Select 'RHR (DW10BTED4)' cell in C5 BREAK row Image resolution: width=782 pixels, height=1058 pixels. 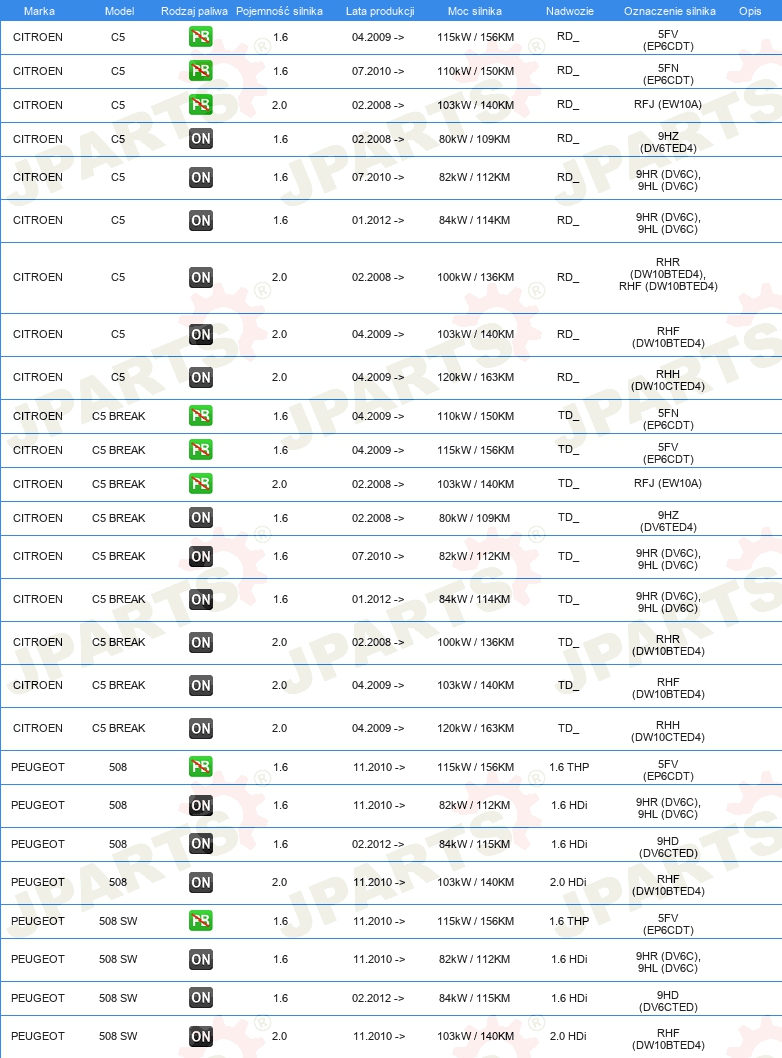pos(668,645)
